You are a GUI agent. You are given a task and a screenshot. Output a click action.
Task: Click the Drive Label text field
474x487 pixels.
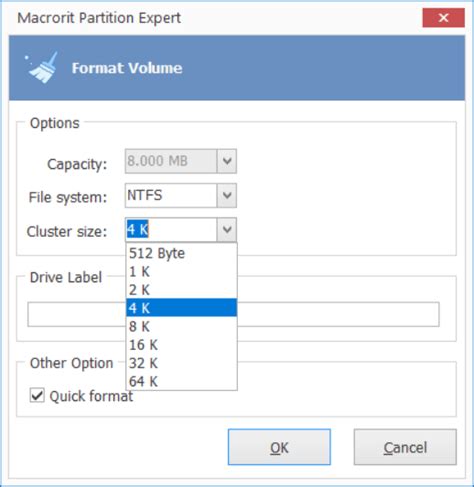point(233,314)
